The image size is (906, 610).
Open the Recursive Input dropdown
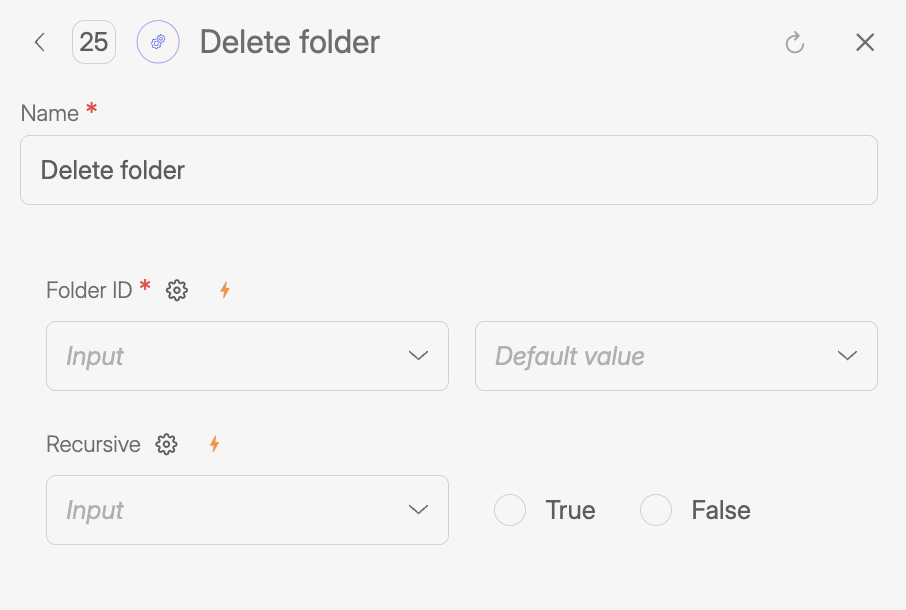(x=247, y=510)
